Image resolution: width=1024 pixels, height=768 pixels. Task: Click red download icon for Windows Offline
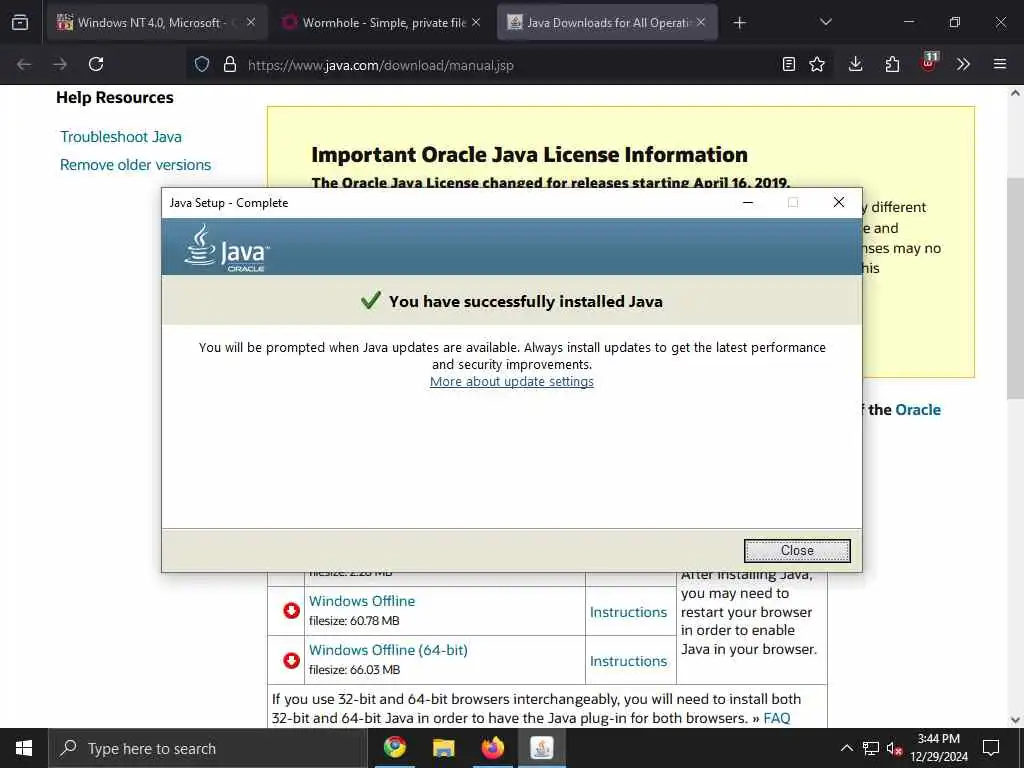291,611
